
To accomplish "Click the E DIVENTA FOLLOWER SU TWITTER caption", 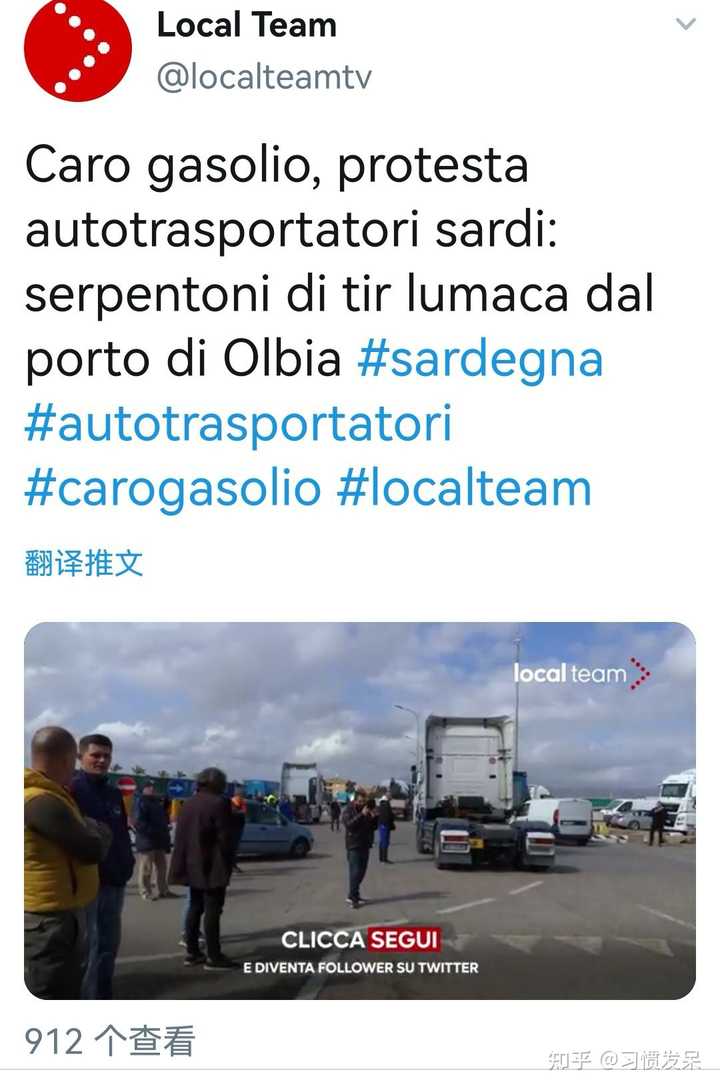I will pyautogui.click(x=360, y=967).
